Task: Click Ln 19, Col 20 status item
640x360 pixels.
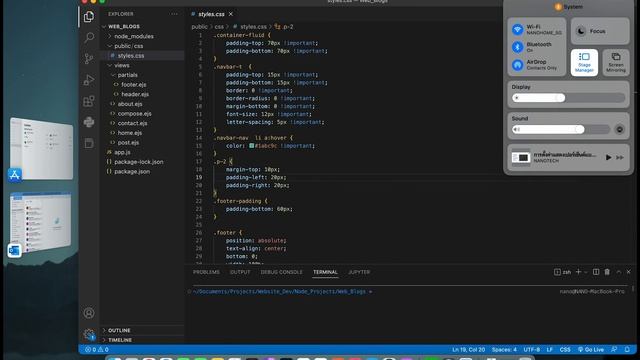Action: tap(468, 349)
